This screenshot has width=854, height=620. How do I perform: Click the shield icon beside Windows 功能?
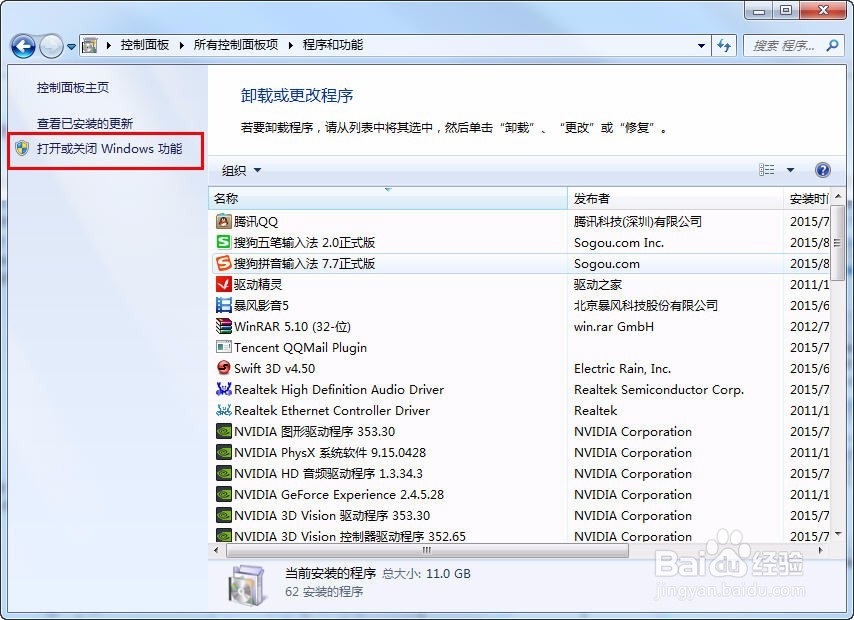point(22,148)
